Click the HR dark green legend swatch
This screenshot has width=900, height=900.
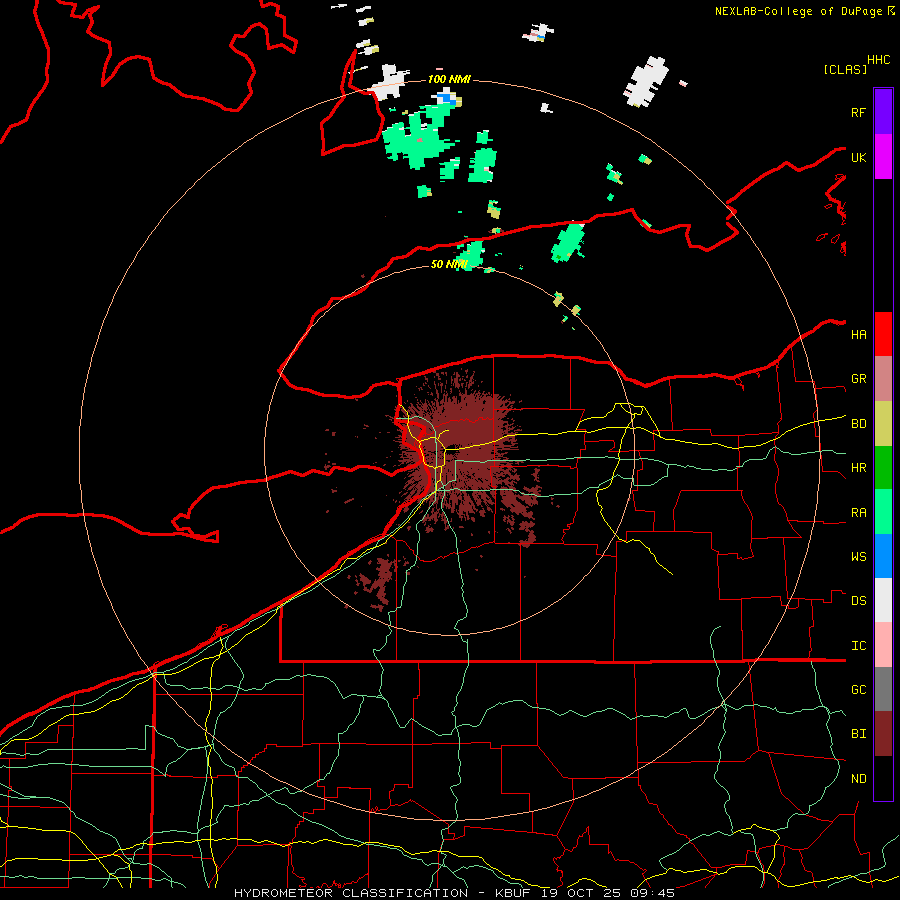[x=883, y=468]
